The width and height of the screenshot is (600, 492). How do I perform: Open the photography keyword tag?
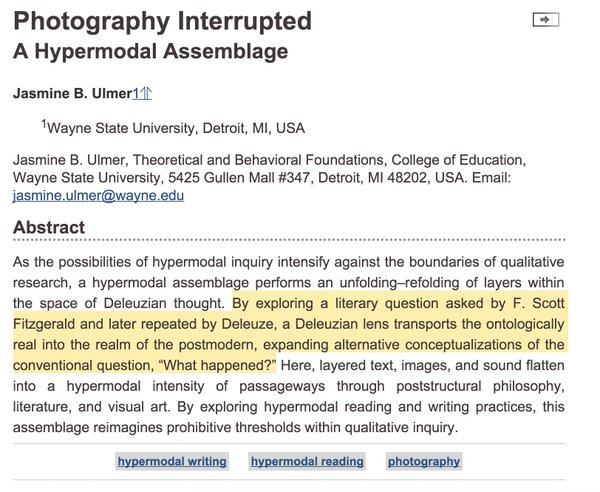[x=424, y=461]
